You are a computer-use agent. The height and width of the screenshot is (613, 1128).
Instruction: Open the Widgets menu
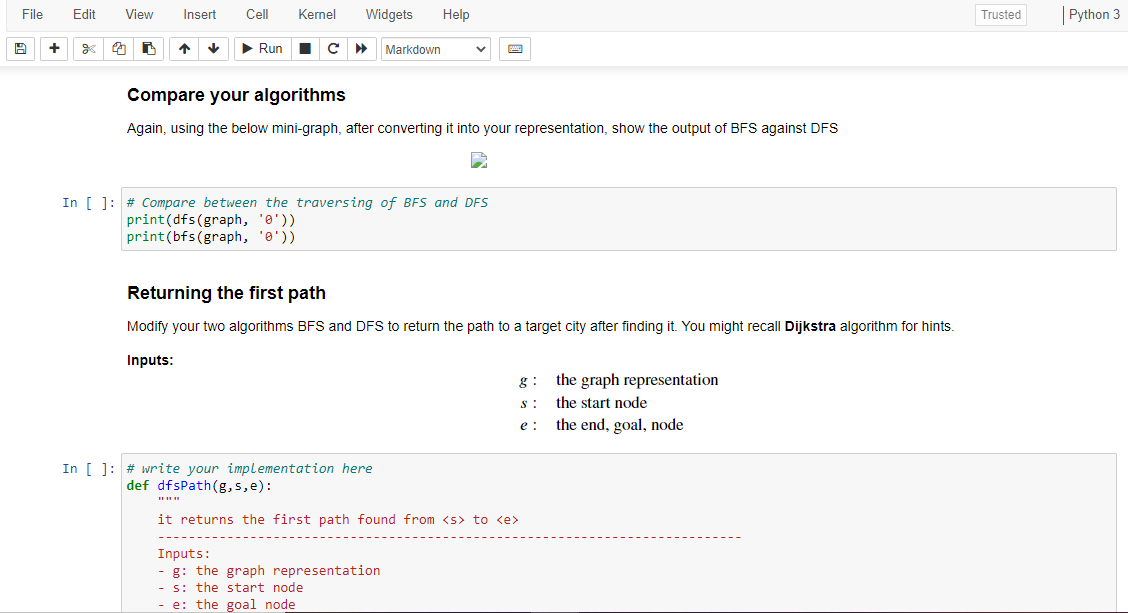389,14
